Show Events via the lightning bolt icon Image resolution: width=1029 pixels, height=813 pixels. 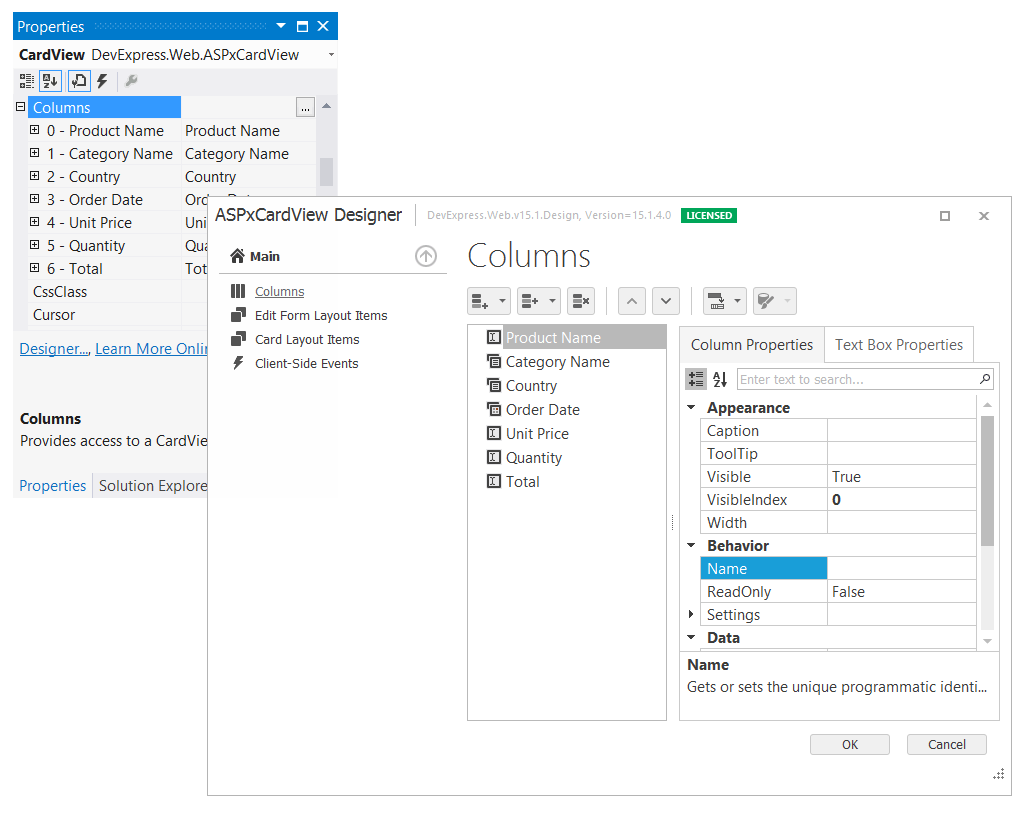(x=102, y=81)
